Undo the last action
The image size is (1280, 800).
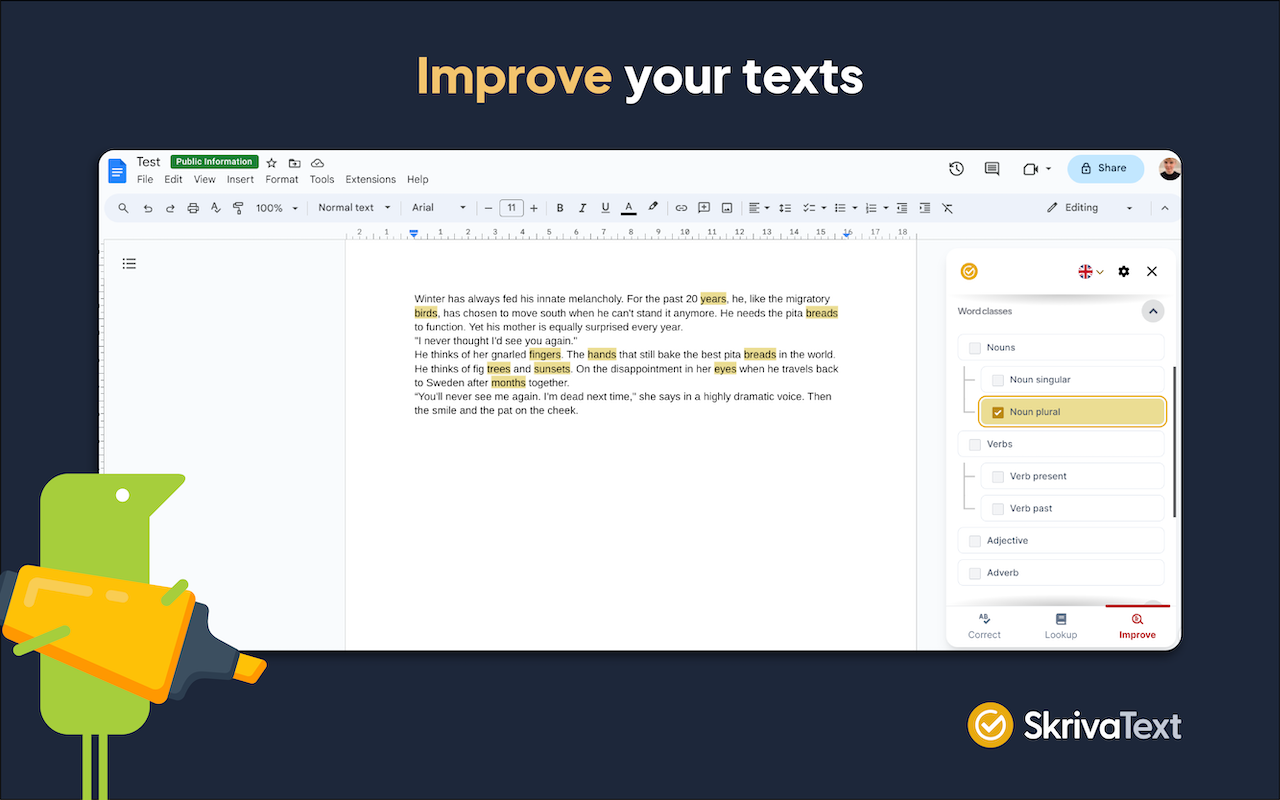[148, 208]
